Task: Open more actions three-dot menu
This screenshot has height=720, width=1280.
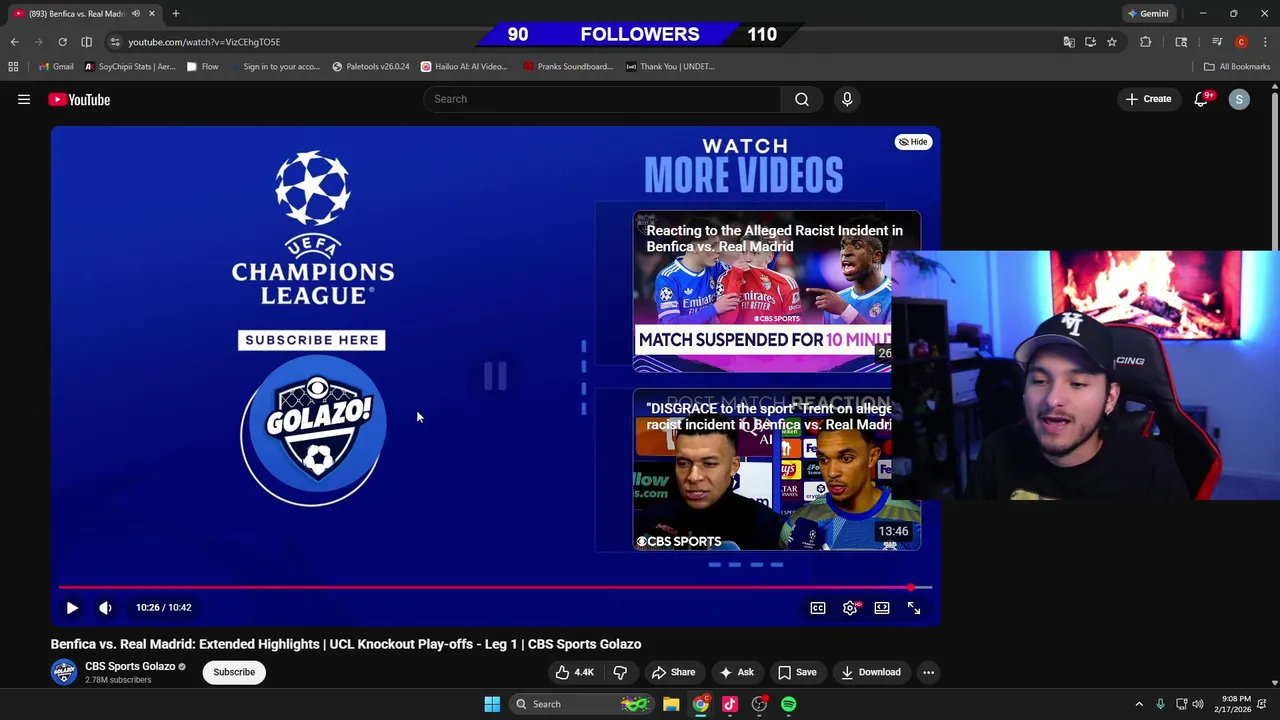Action: pyautogui.click(x=928, y=672)
